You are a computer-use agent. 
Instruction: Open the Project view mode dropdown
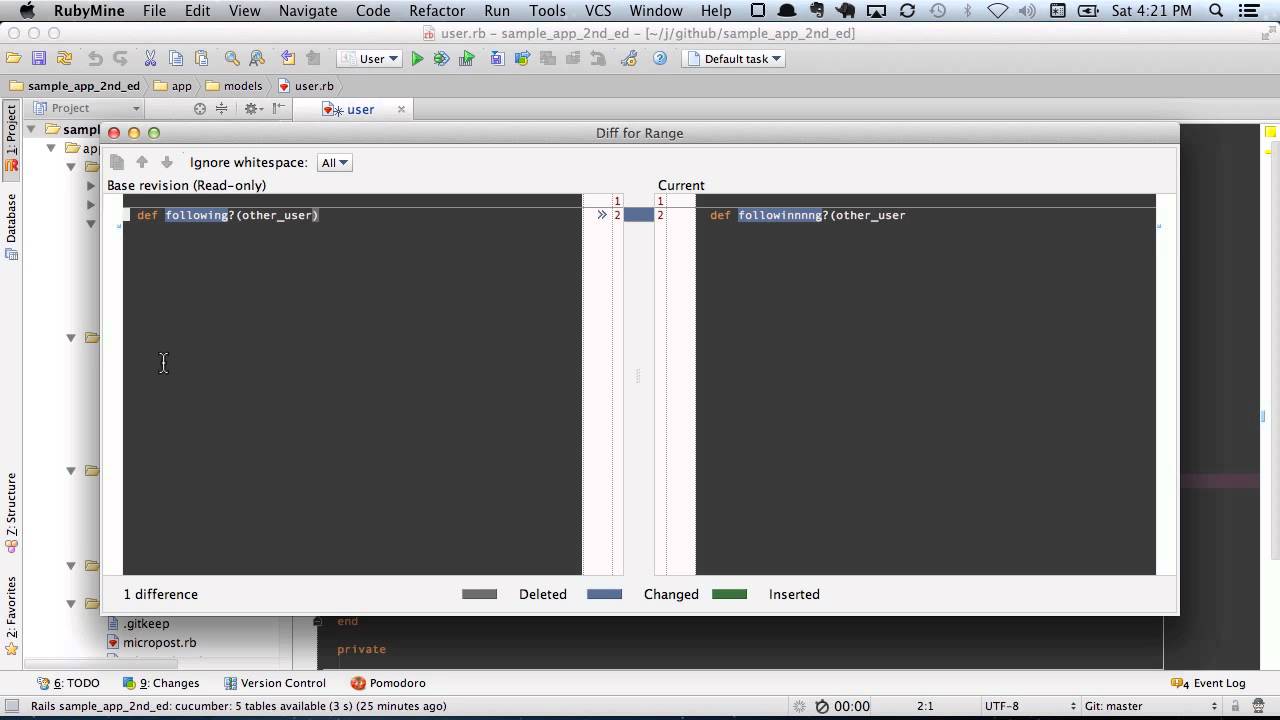88,109
